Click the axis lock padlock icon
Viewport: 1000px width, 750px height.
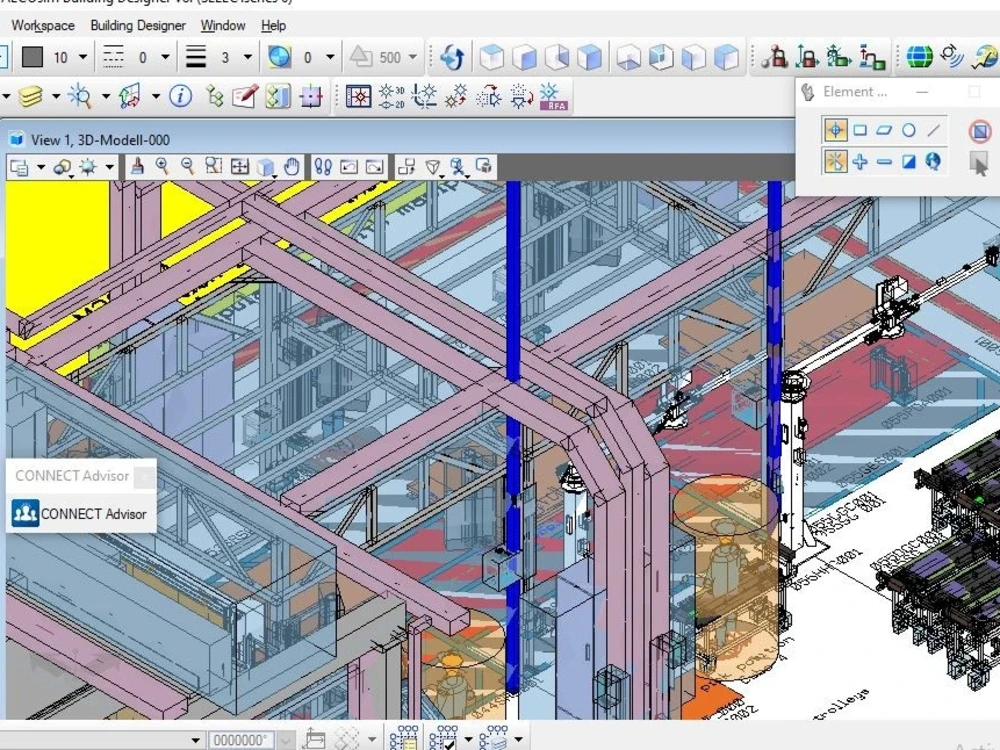pos(807,57)
